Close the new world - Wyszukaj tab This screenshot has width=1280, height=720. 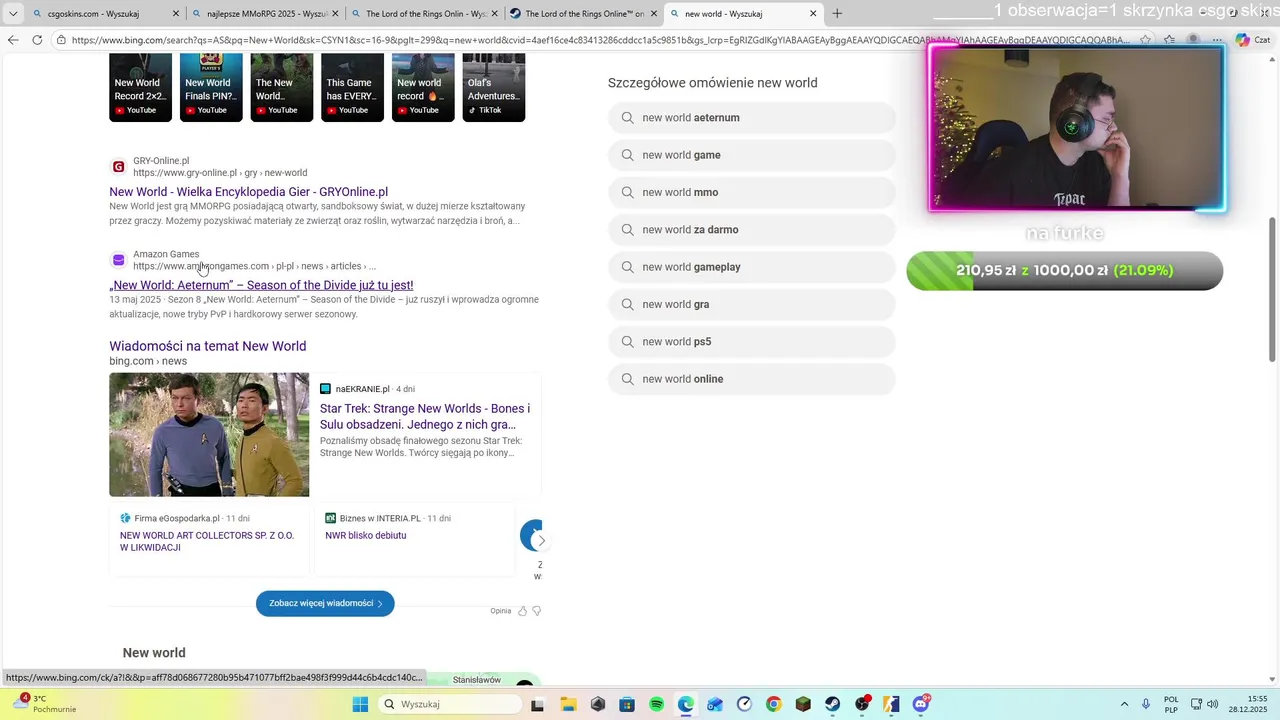(813, 14)
